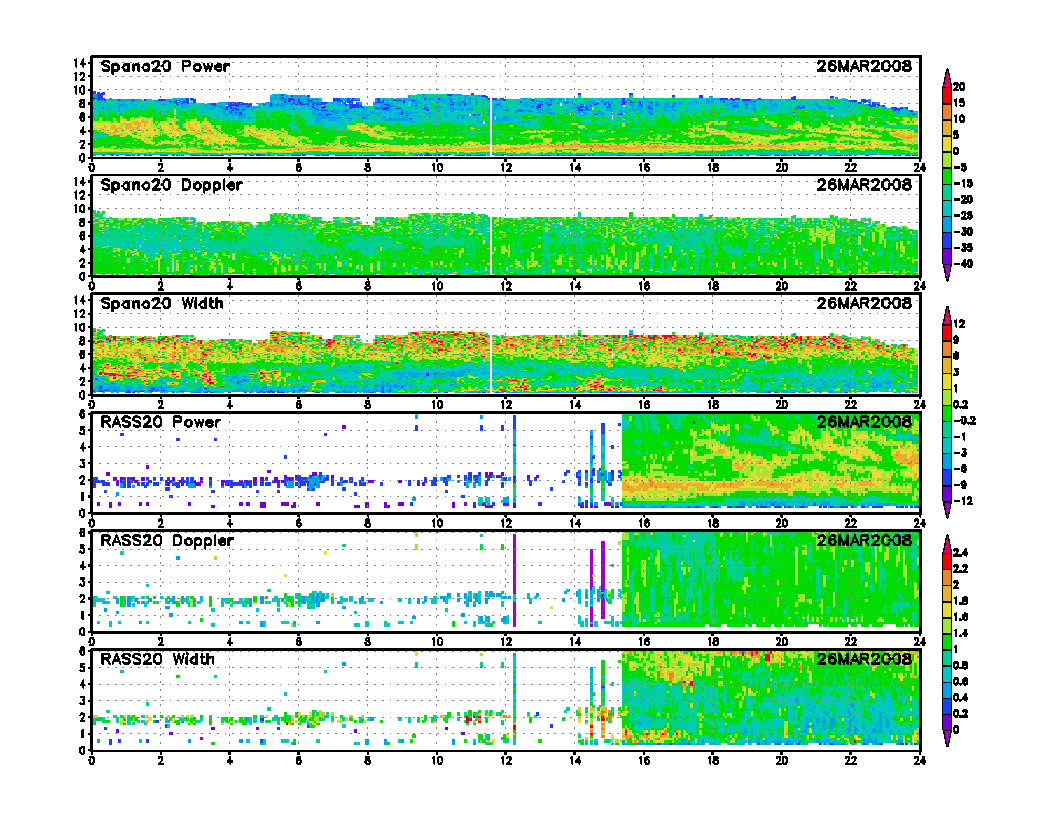Select the dark blue segment of the bottom colorbar
The width and height of the screenshot is (1056, 816).
[x=947, y=706]
